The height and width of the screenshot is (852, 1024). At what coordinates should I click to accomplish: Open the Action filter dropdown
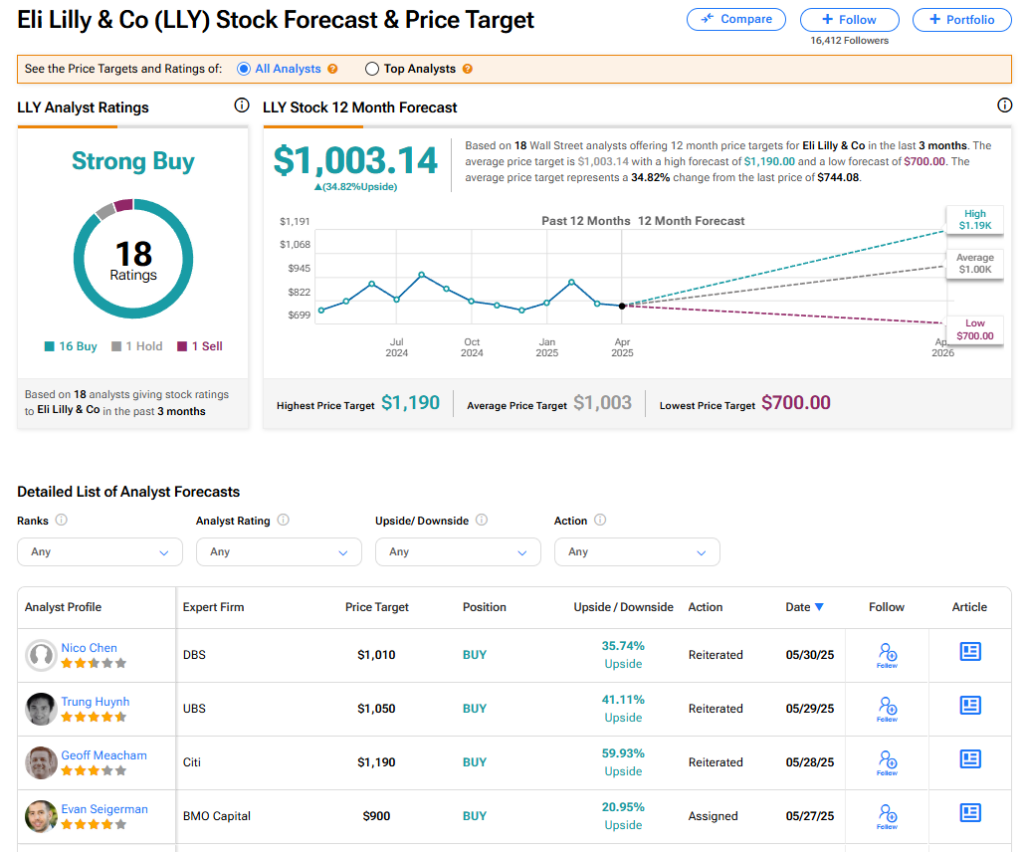[x=637, y=552]
